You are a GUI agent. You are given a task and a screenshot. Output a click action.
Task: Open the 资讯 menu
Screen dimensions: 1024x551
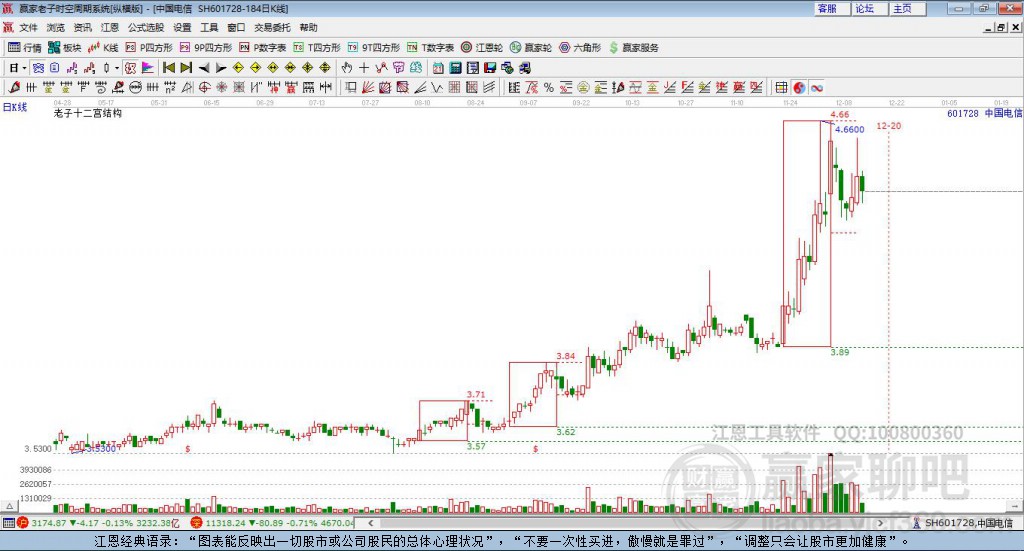point(82,27)
